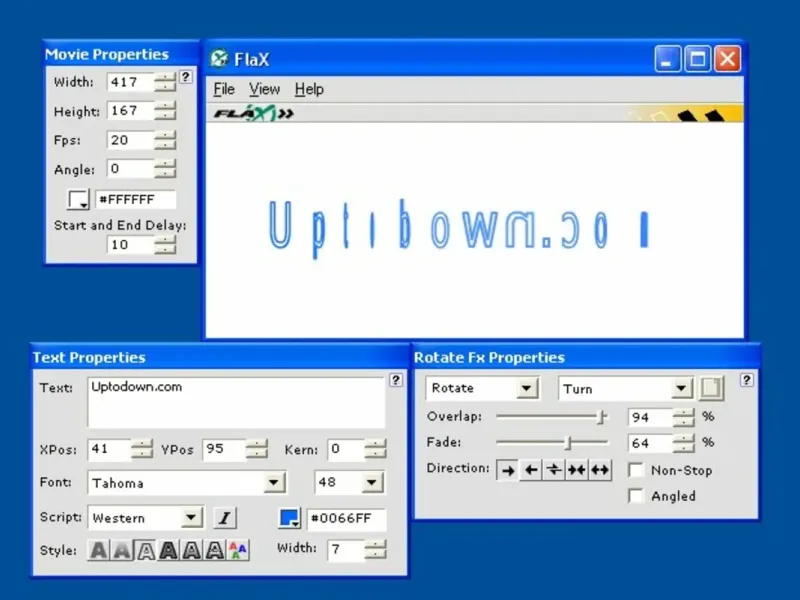Set direction to alternating arrows

click(x=554, y=470)
